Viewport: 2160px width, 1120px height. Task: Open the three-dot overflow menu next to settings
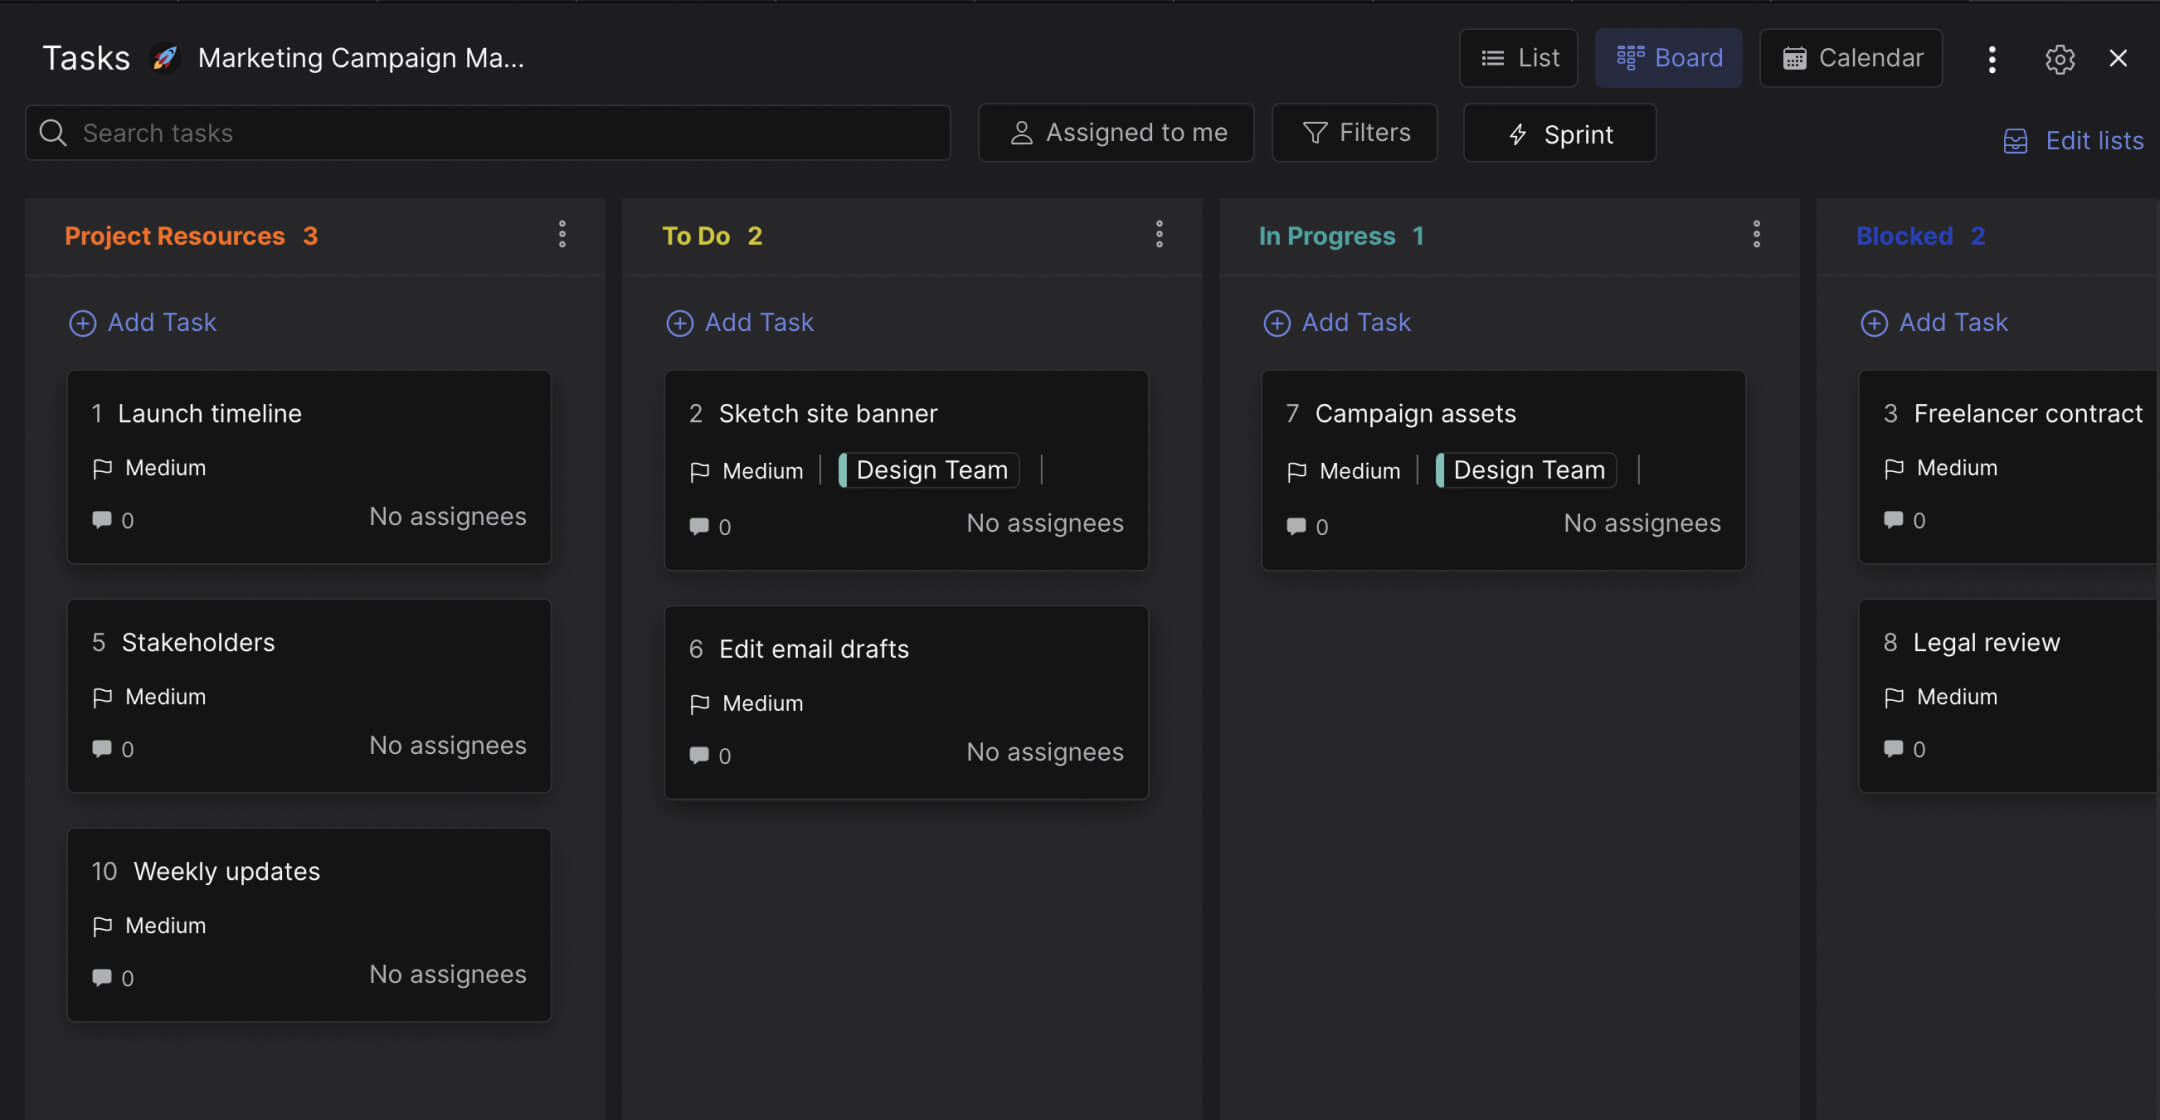click(1992, 59)
